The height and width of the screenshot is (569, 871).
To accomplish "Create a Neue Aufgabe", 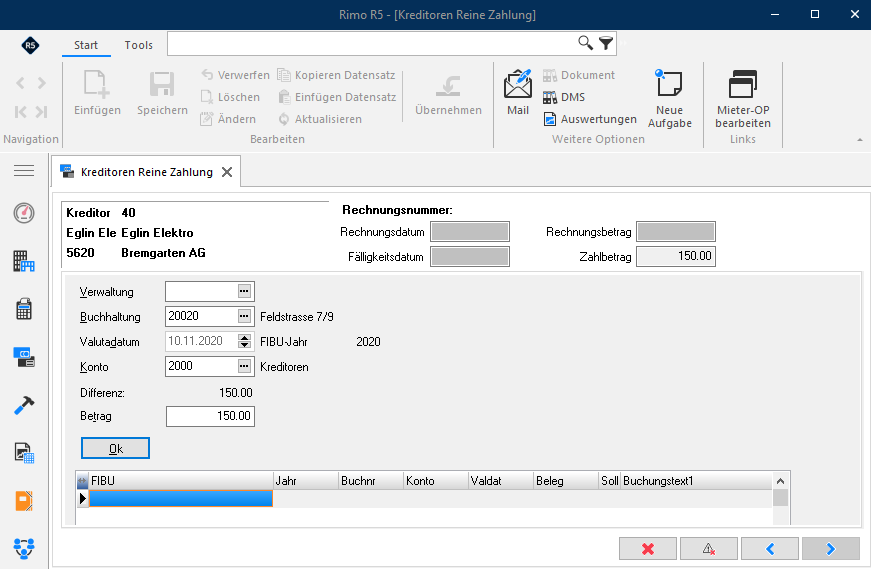I will click(669, 99).
